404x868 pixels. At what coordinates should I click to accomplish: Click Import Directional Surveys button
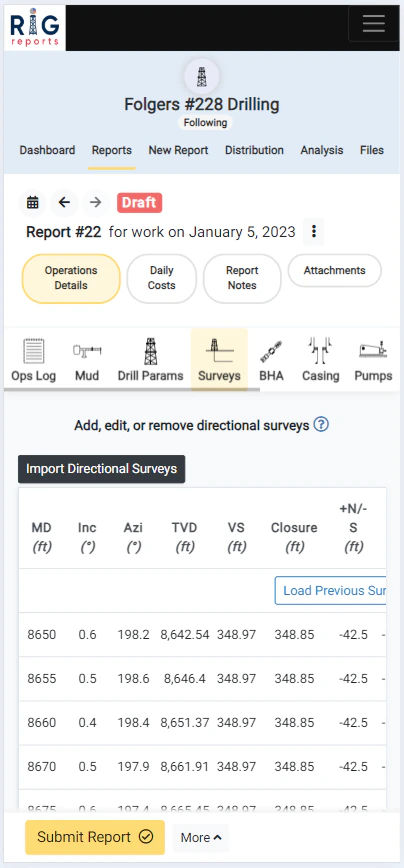tap(101, 469)
